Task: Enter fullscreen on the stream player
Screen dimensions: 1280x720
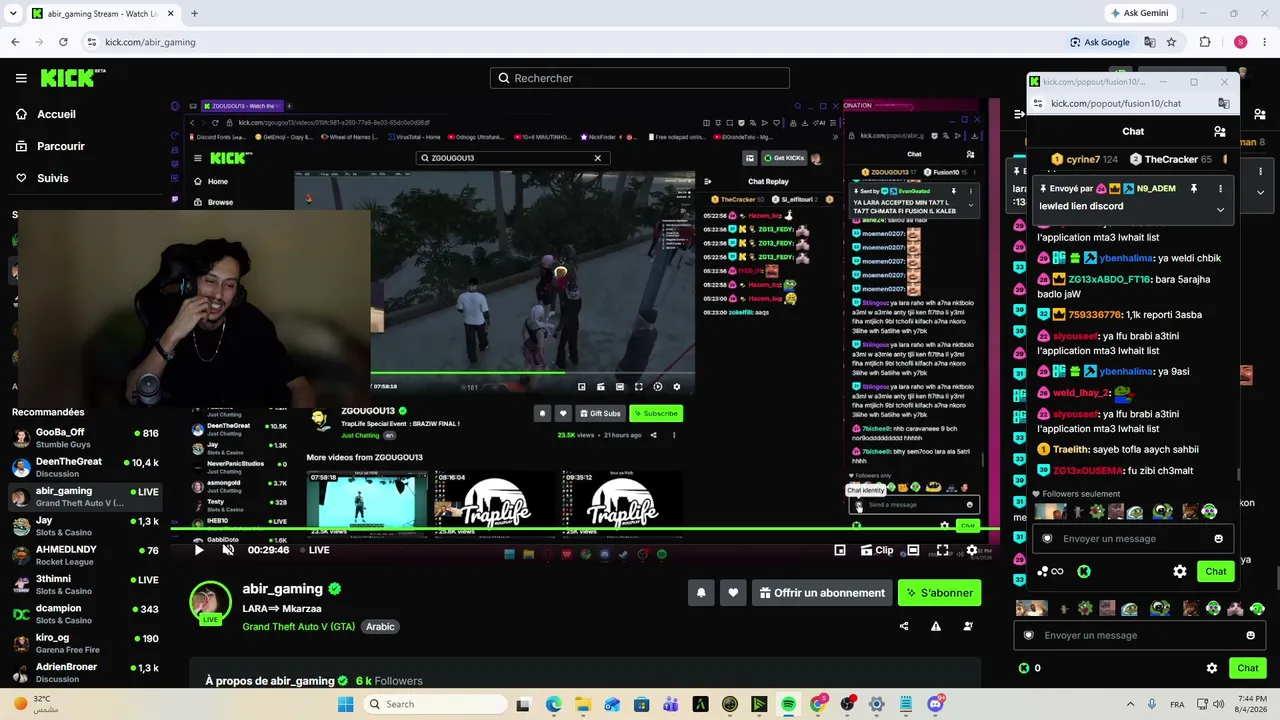Action: coord(942,550)
